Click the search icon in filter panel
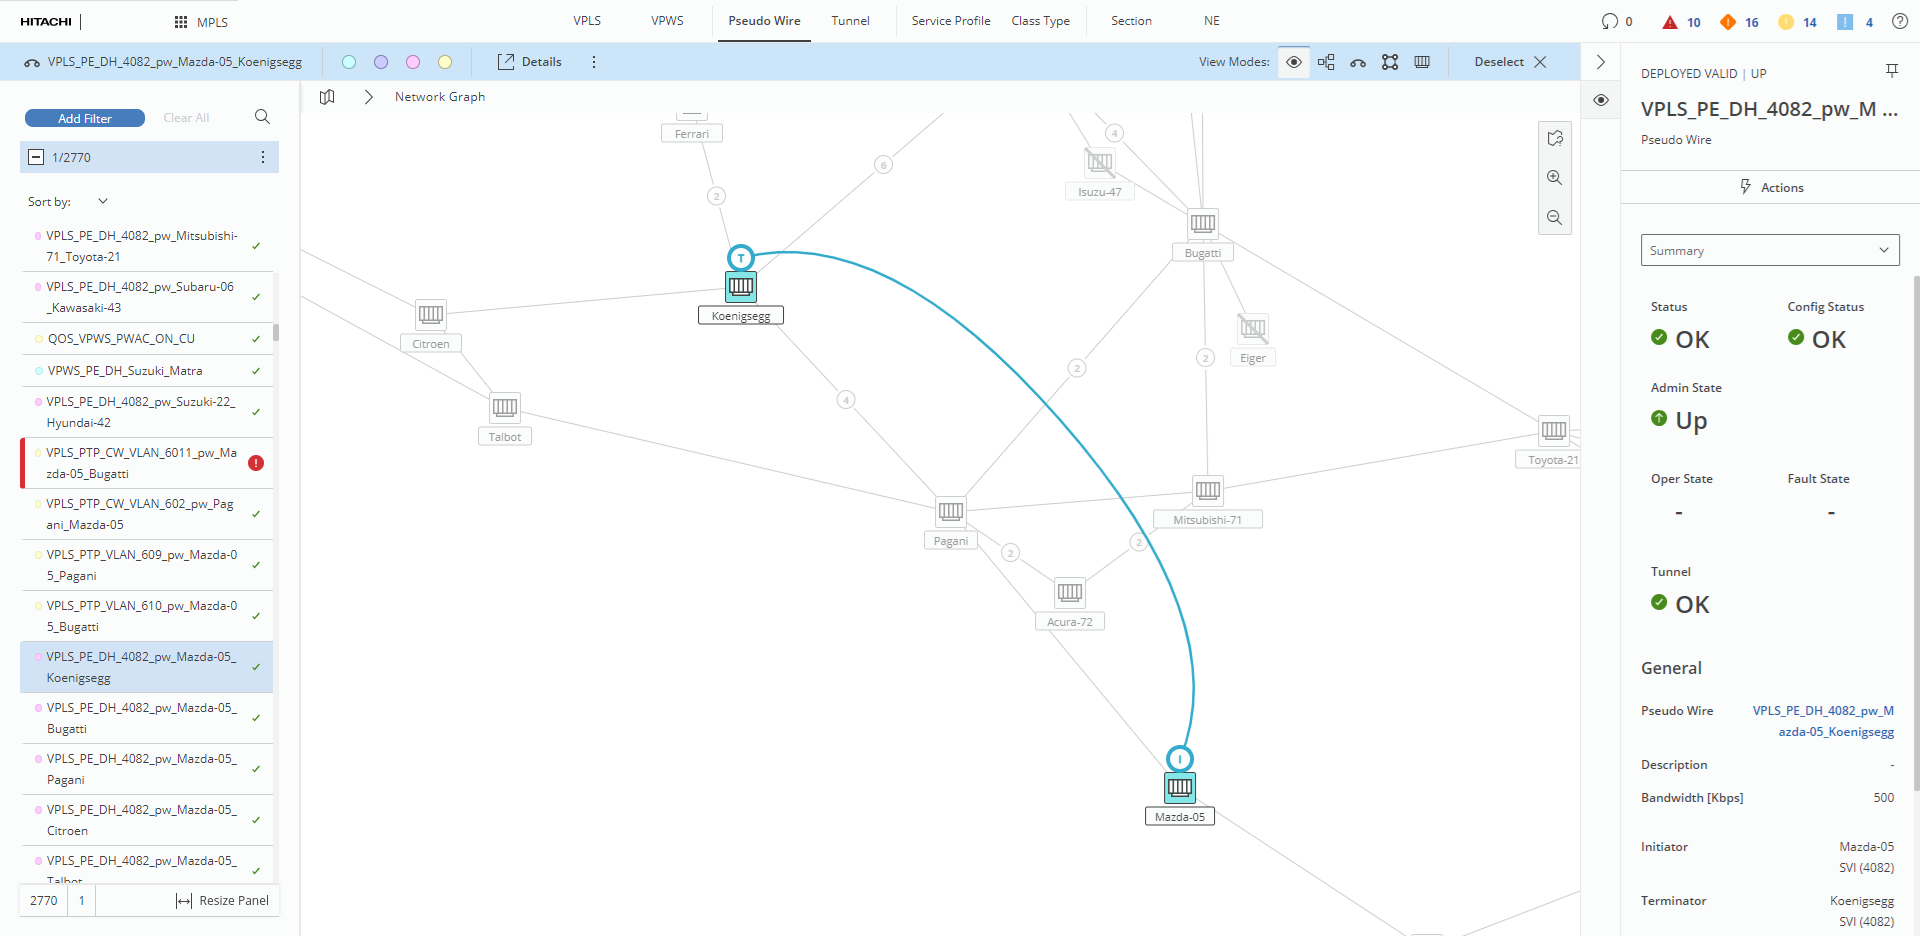The height and width of the screenshot is (936, 1920). [262, 117]
